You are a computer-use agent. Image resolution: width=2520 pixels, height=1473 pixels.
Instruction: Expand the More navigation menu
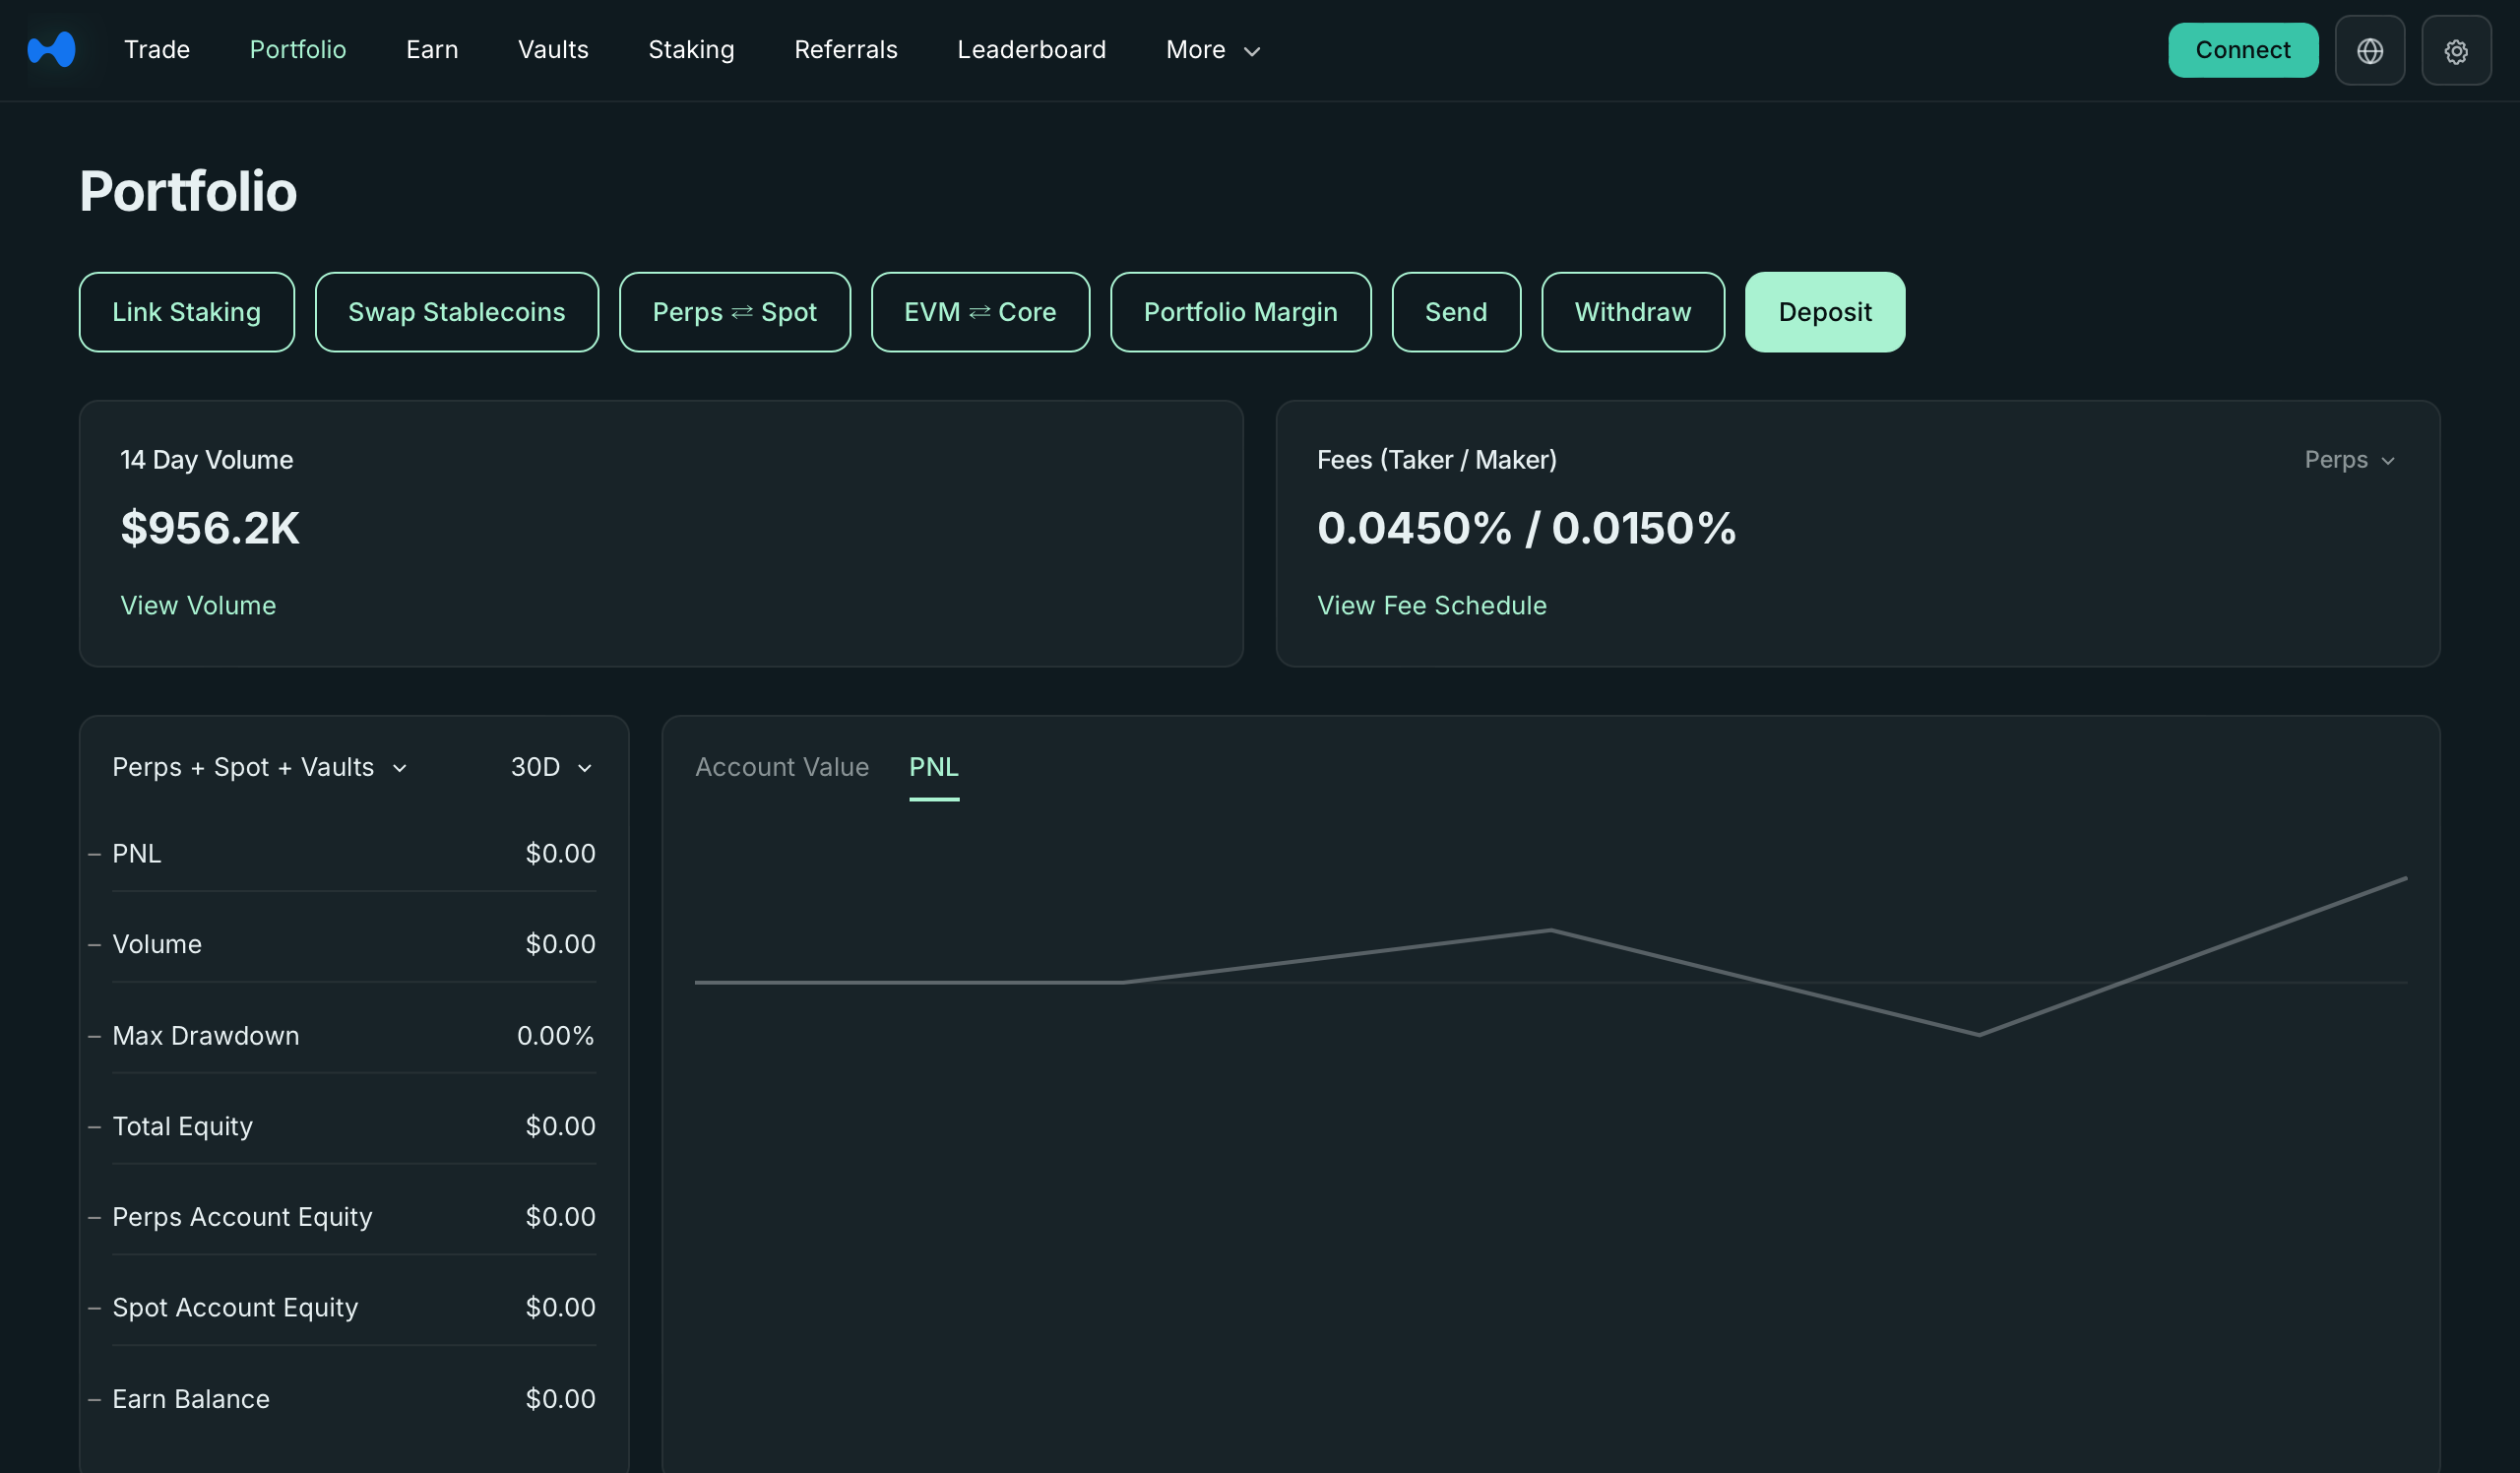tap(1212, 50)
